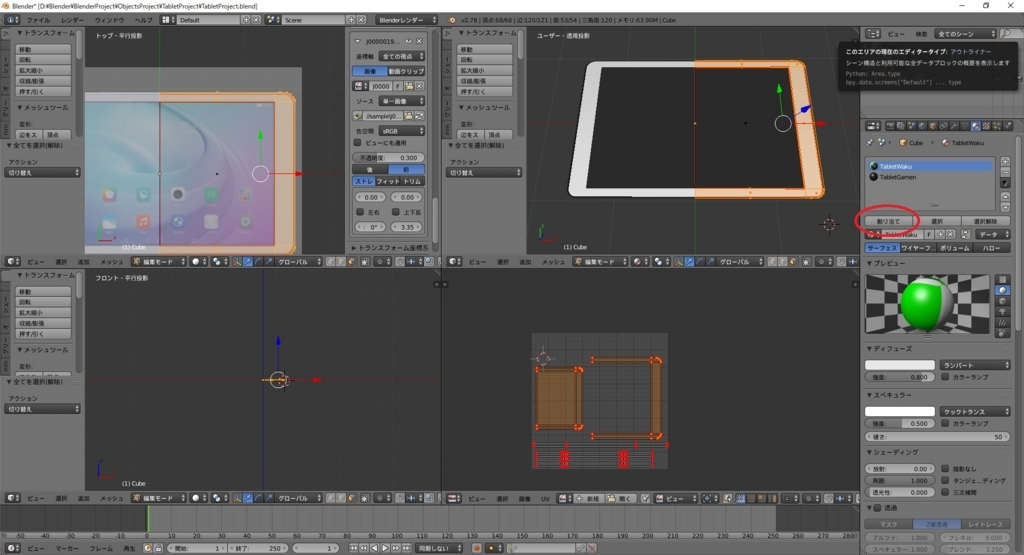Add a new material slot with plus

(1005, 161)
